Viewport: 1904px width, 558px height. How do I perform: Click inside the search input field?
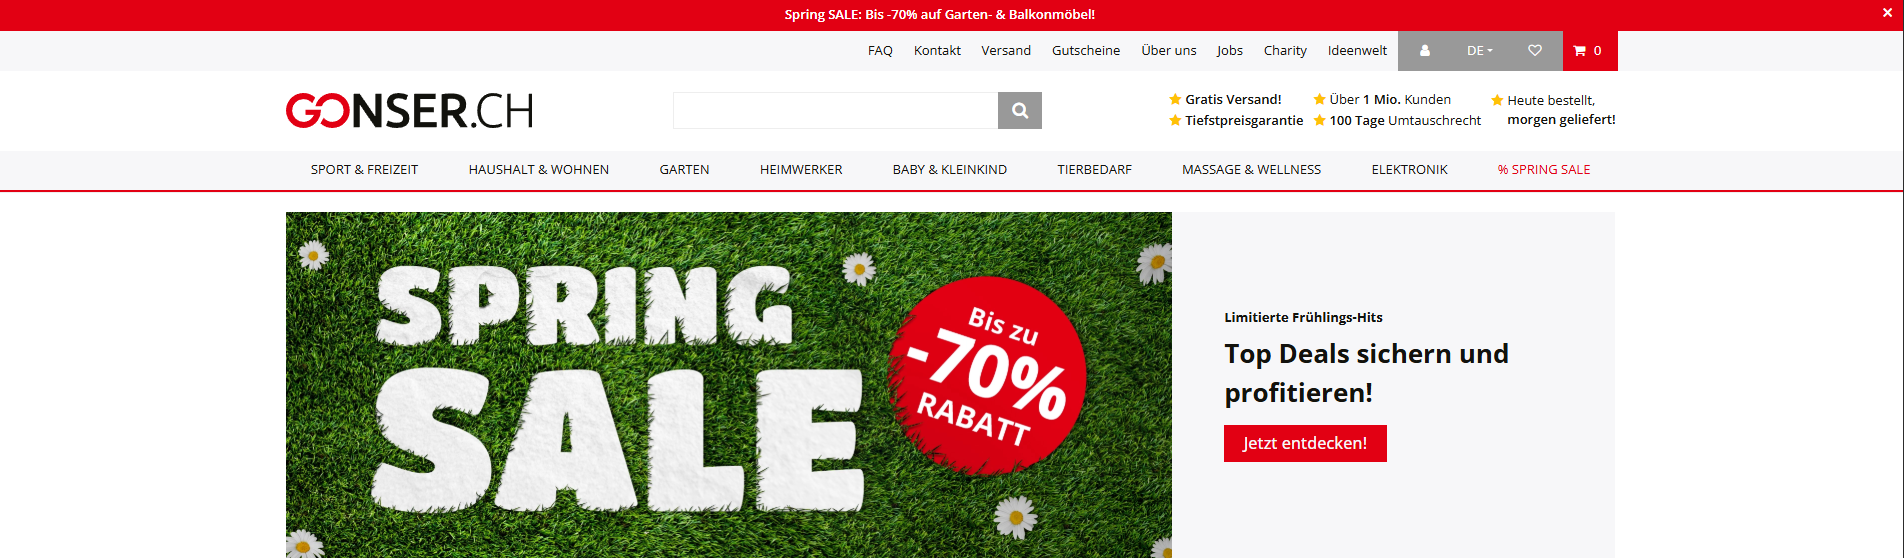point(835,111)
